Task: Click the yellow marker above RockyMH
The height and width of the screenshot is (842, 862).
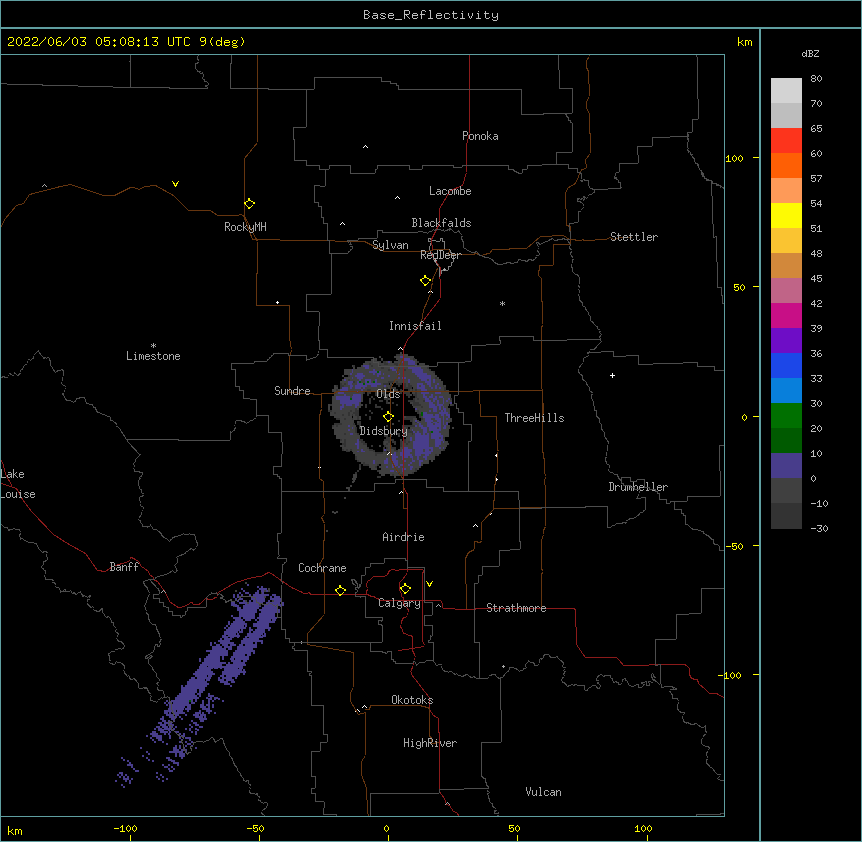Action: coord(249,204)
